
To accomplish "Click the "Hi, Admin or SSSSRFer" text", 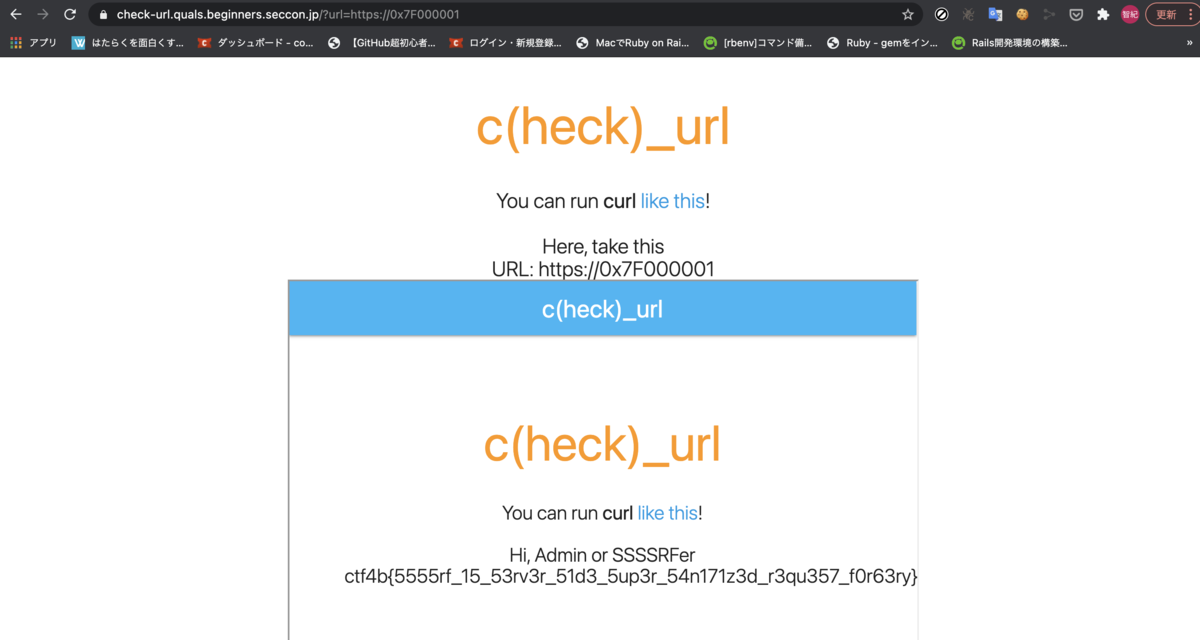I will 602,555.
